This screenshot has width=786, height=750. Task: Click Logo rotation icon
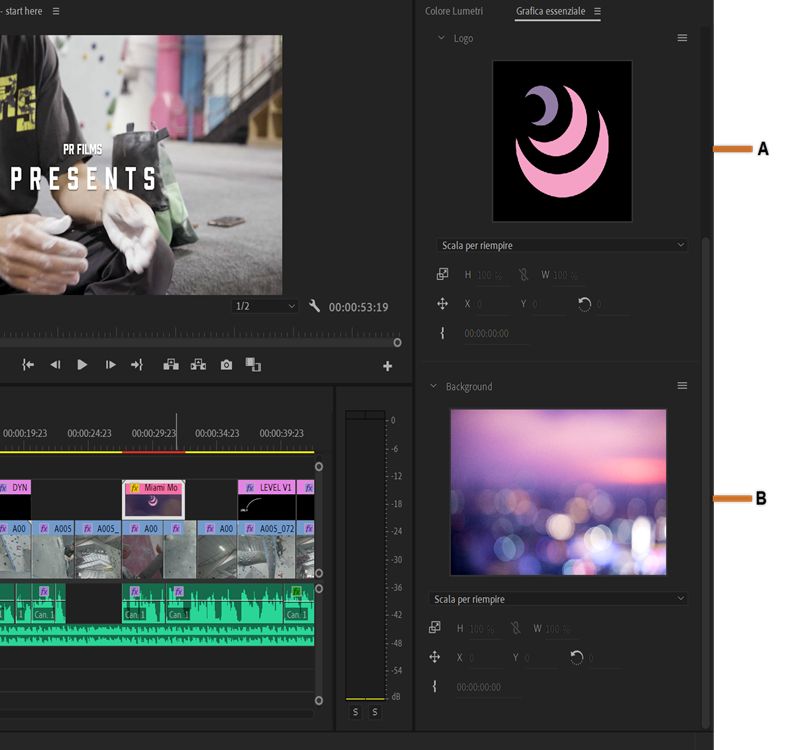pyautogui.click(x=584, y=304)
